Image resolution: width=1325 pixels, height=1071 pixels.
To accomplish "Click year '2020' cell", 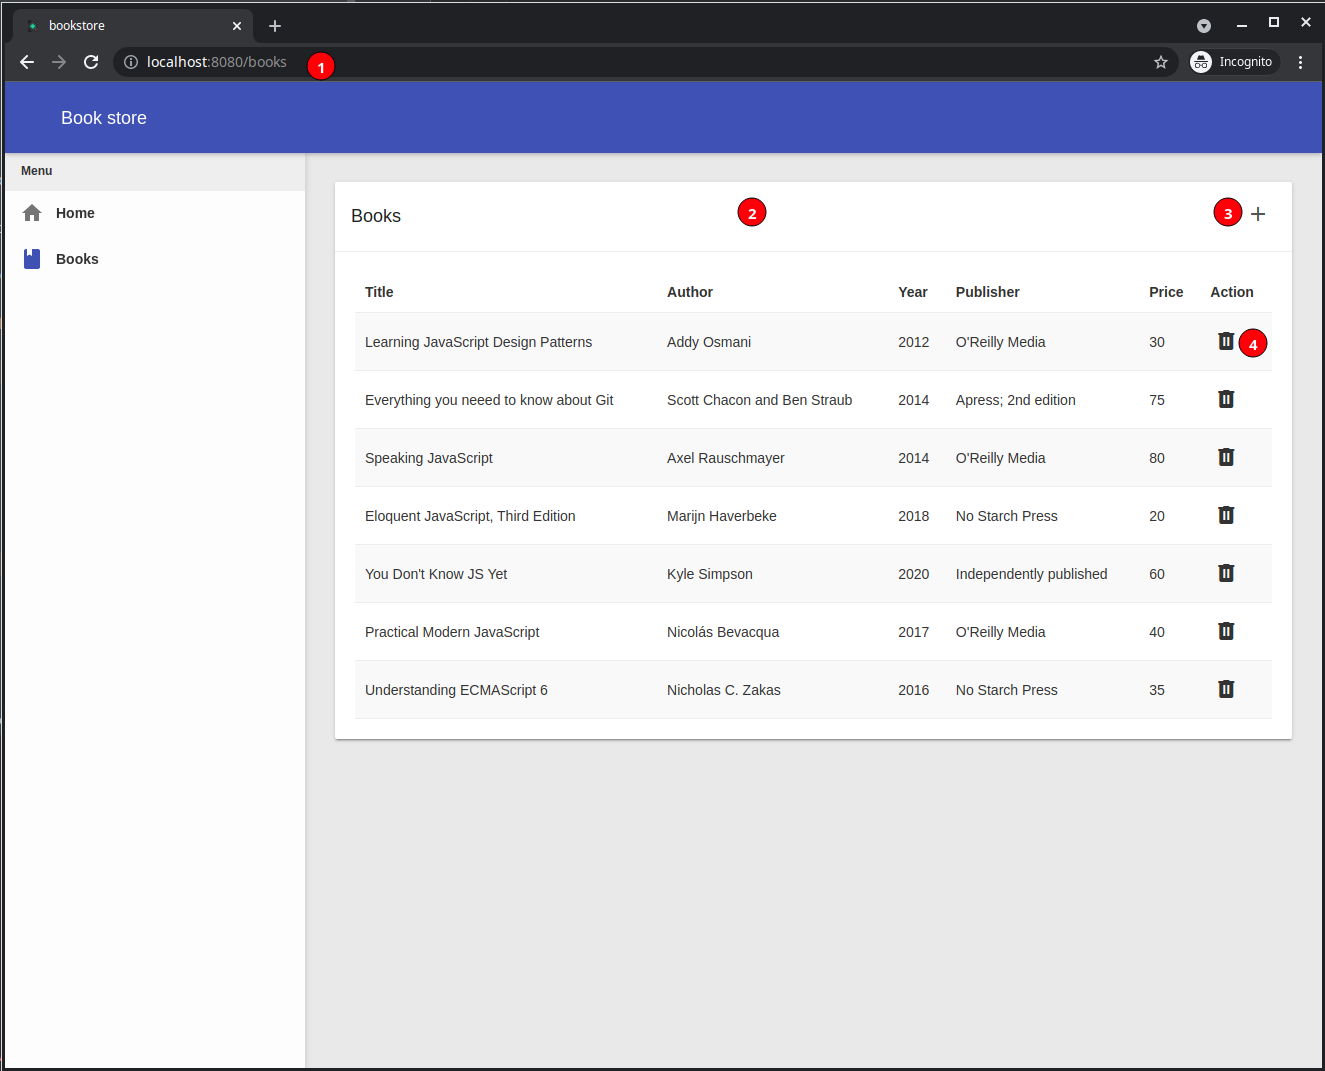I will [913, 574].
